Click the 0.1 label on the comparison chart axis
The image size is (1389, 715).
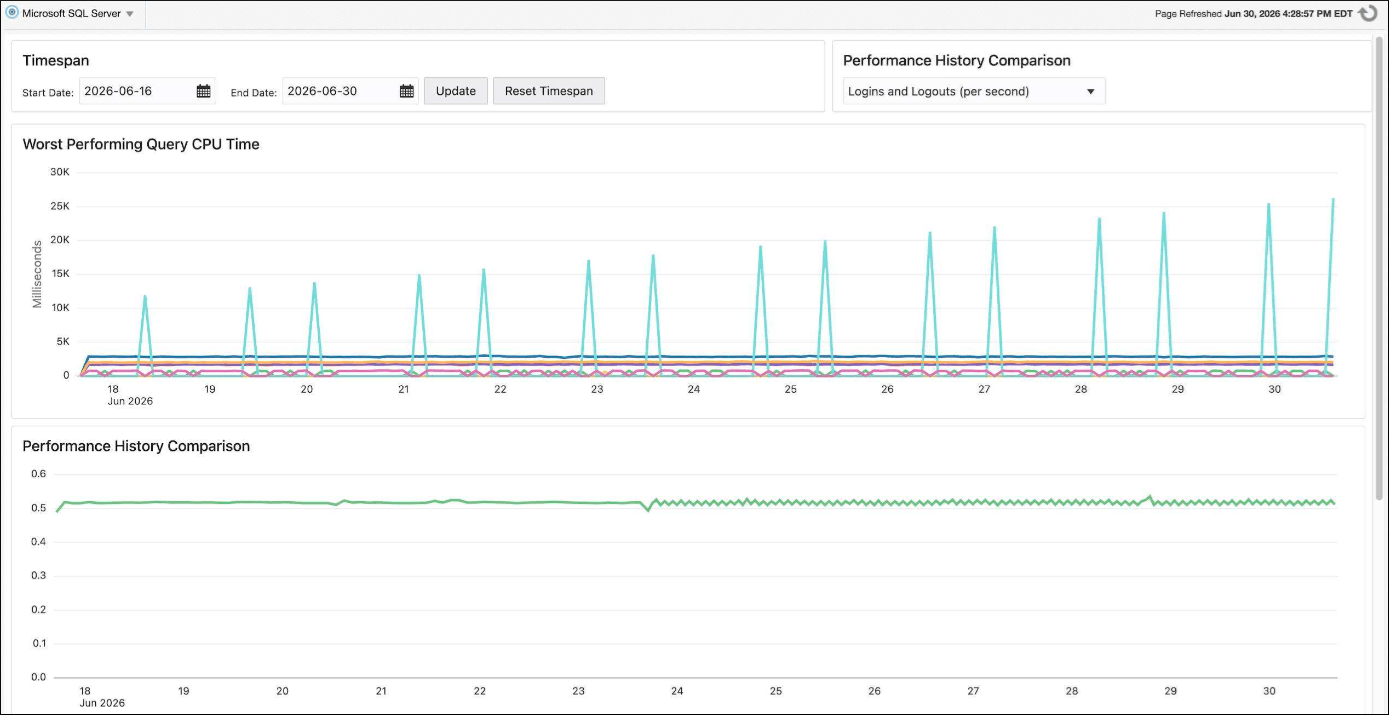click(38, 644)
